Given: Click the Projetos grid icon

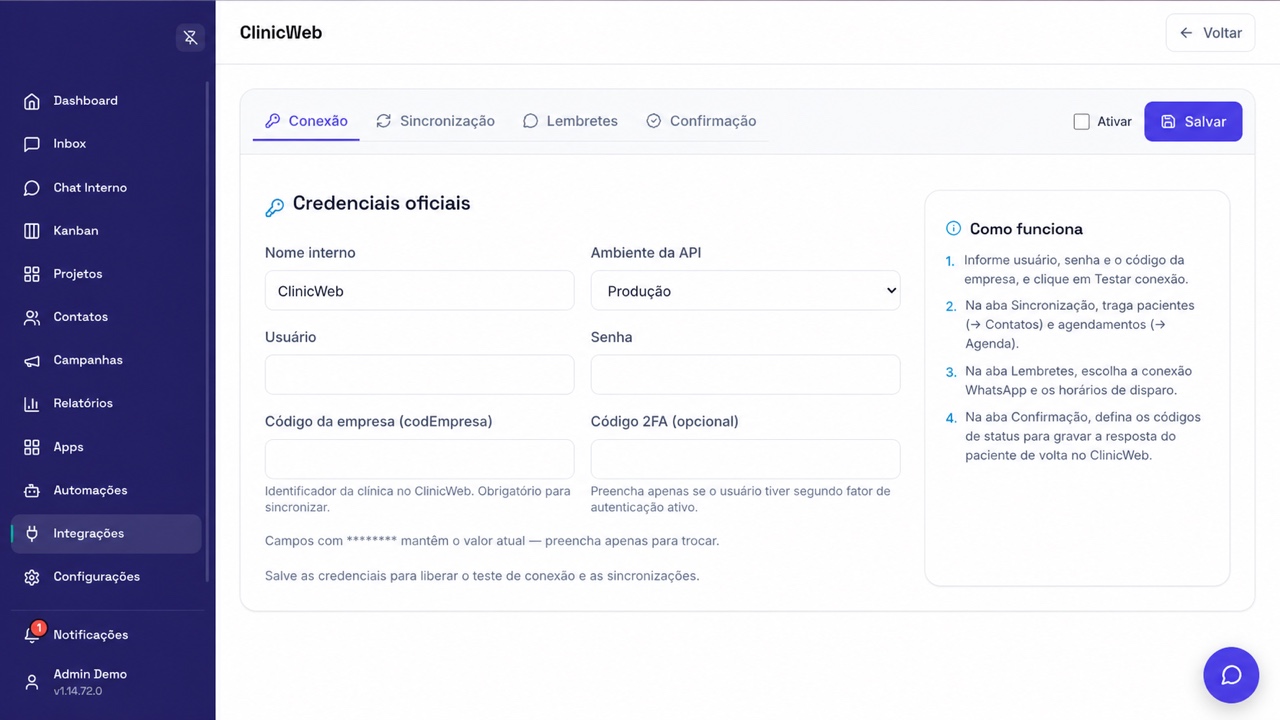Looking at the screenshot, I should 32,274.
